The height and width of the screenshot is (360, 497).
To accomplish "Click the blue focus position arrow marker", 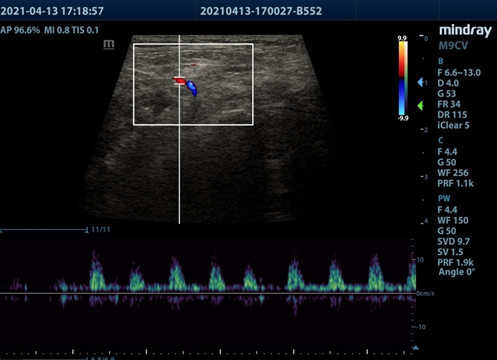I will [420, 82].
